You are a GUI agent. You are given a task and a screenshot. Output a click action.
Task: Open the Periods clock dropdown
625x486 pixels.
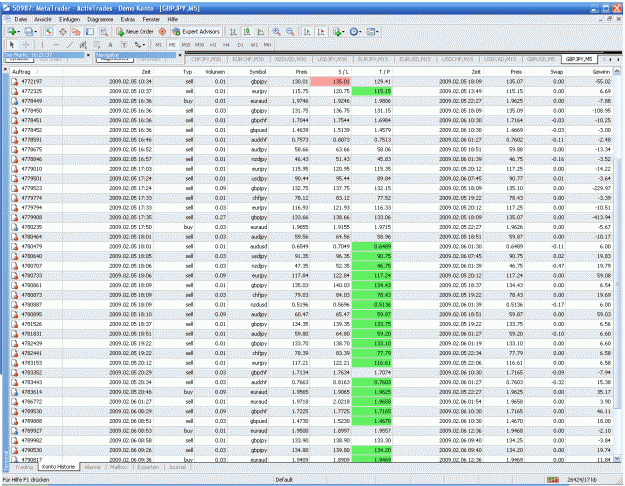point(355,31)
